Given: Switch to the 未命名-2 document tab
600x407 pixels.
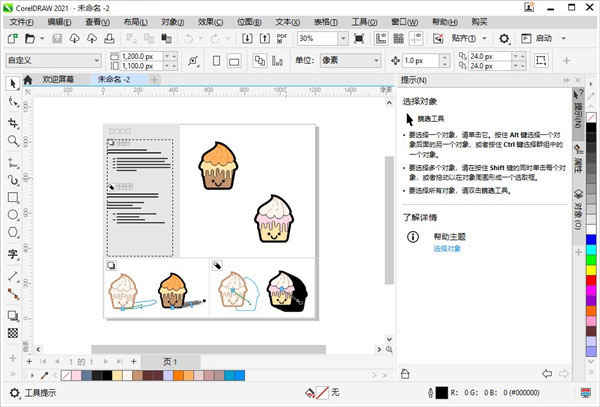Looking at the screenshot, I should [x=114, y=80].
